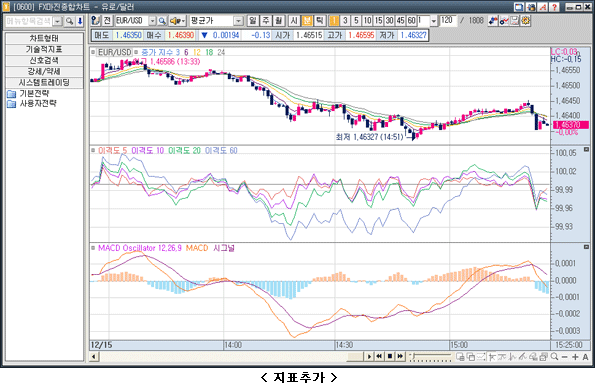This screenshot has height=387, width=595.
Task: Select the 10-minute interval
Action: click(367, 20)
